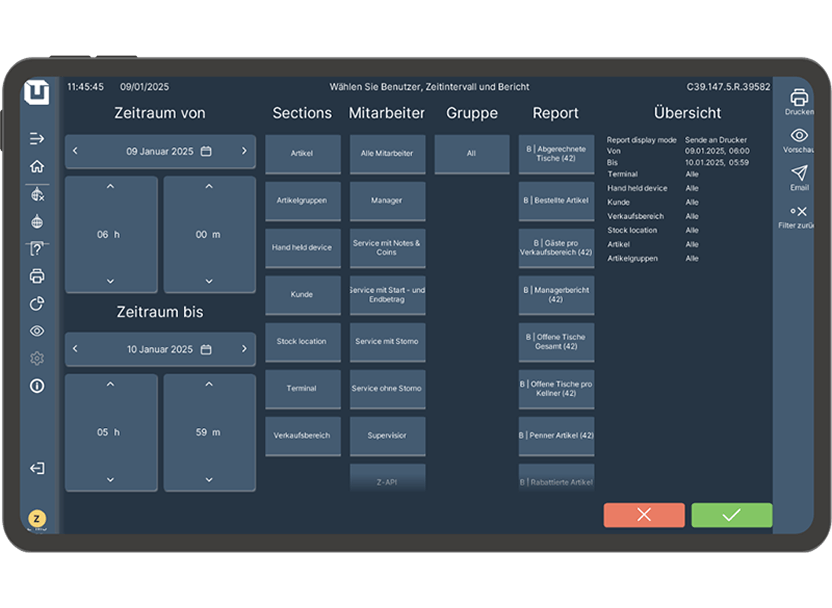Click the pie chart icon in left sidebar
This screenshot has width=832, height=608.
coord(37,303)
